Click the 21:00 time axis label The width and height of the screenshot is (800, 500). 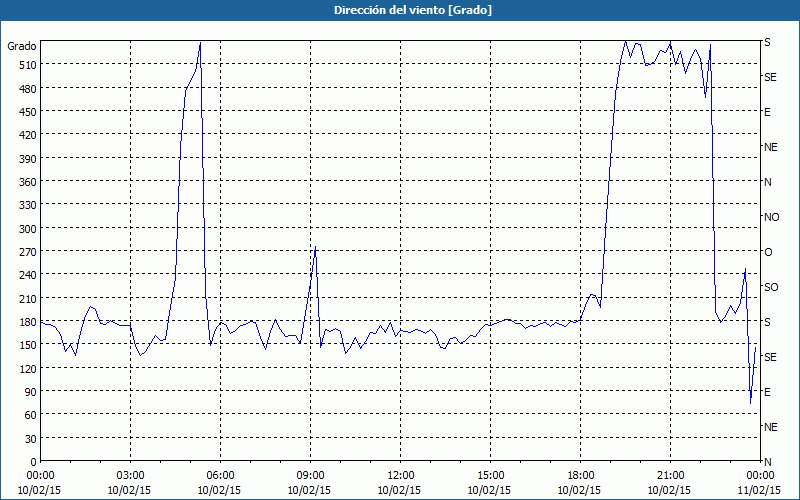(x=670, y=476)
